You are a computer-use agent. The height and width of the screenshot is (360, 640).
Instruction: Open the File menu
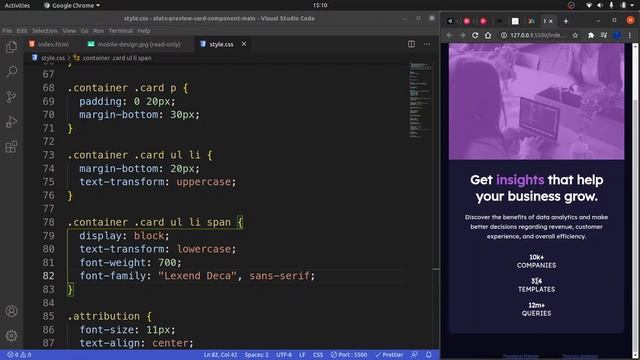[7, 31]
